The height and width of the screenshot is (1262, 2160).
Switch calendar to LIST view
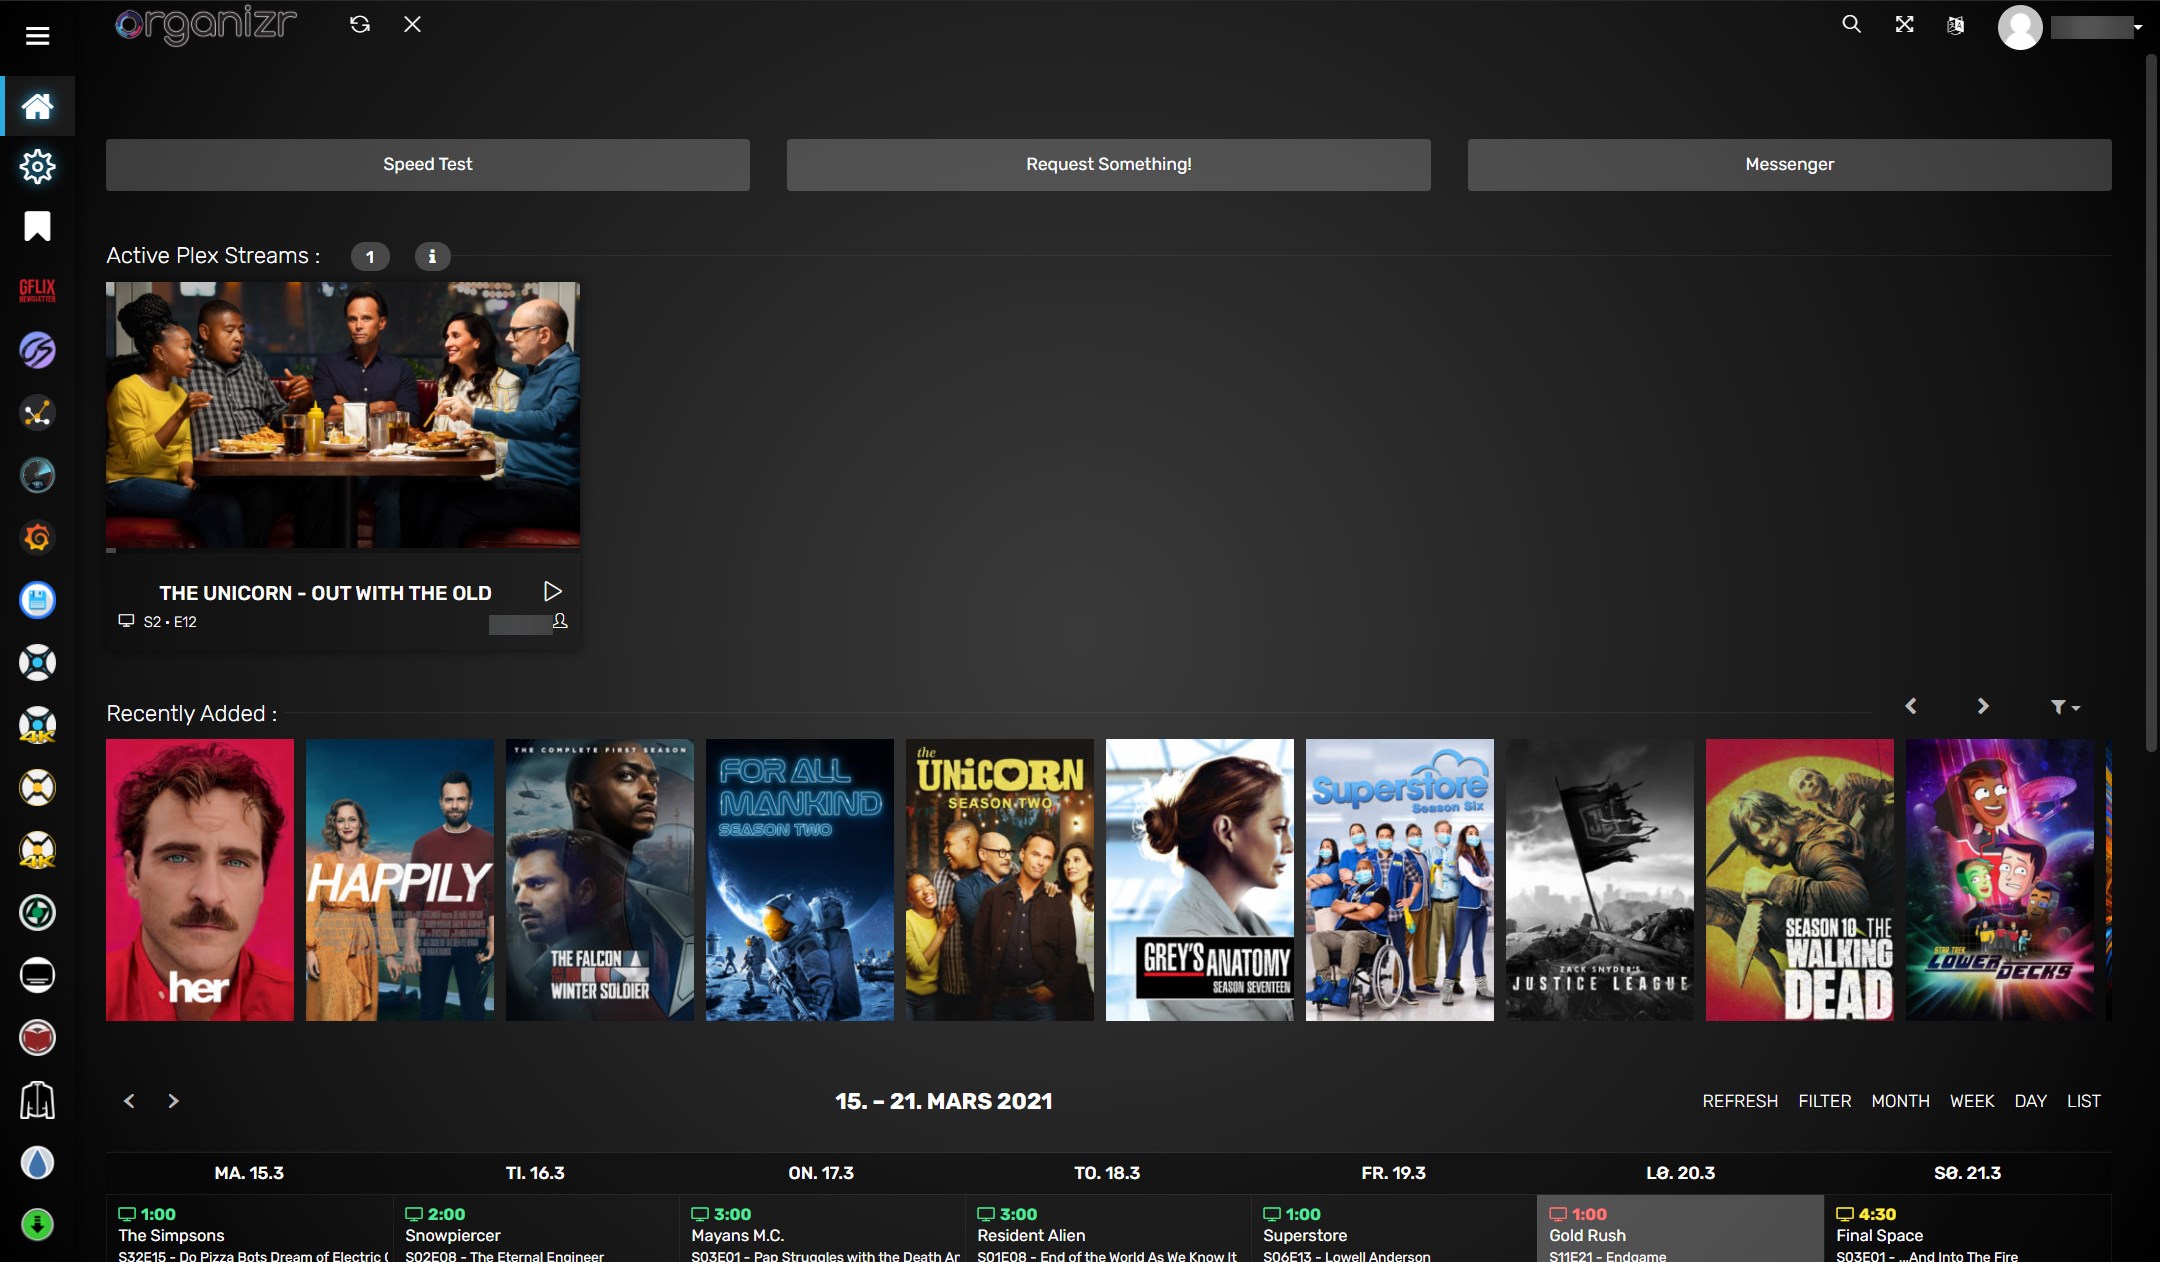pyautogui.click(x=2083, y=1101)
